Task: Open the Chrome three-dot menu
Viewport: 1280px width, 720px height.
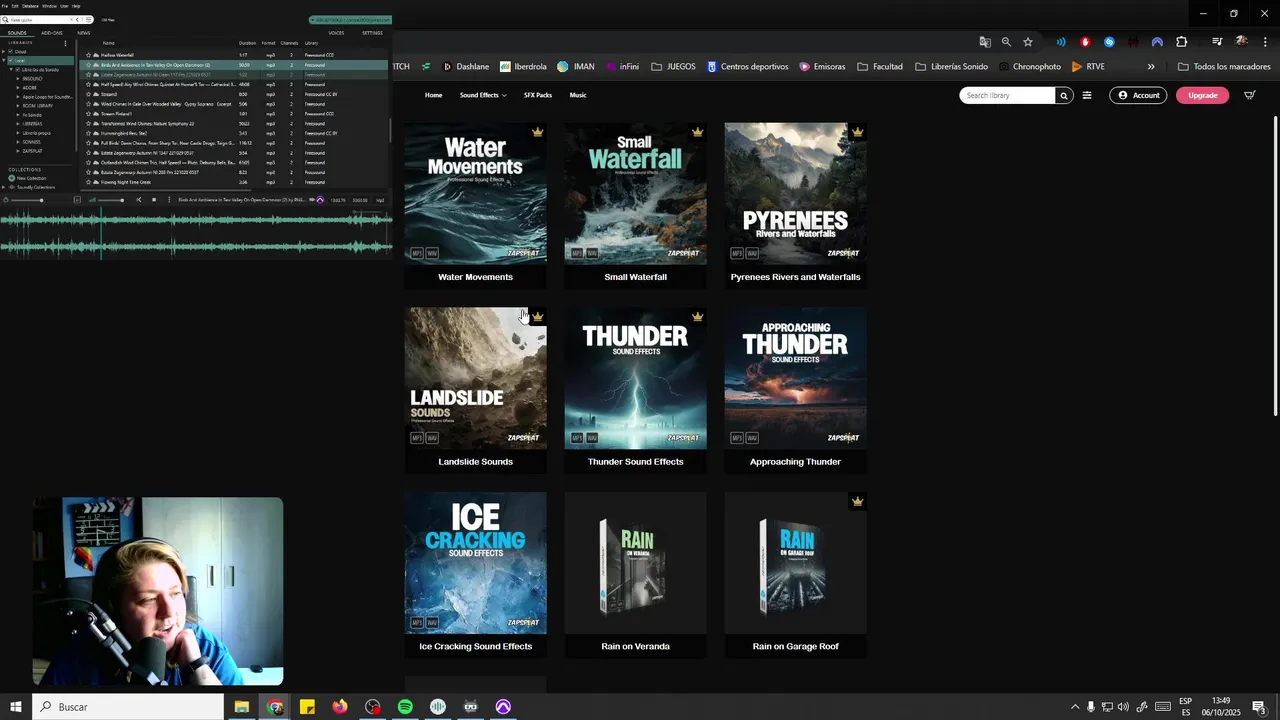Action: (x=1265, y=42)
